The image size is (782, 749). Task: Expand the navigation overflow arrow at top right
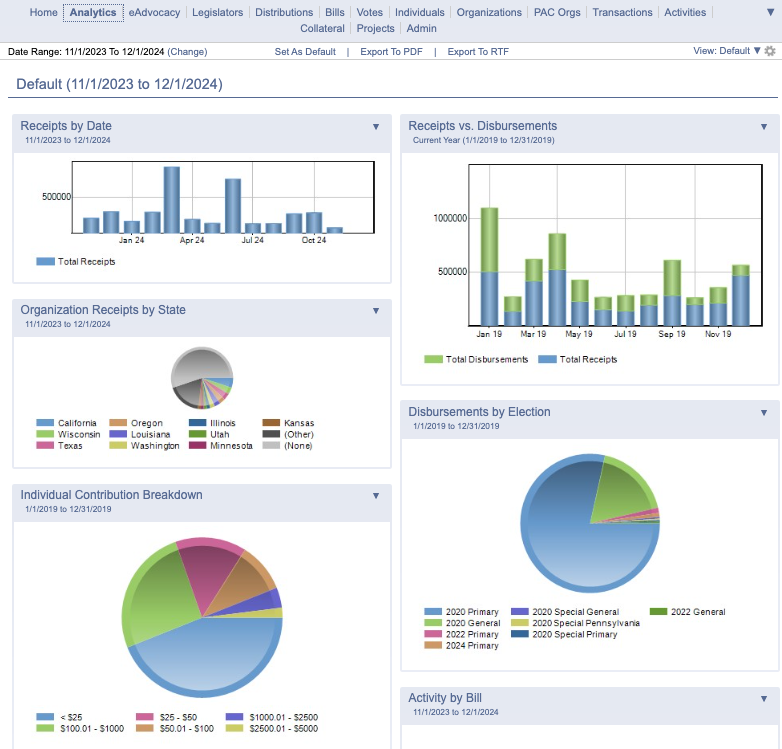coord(770,12)
